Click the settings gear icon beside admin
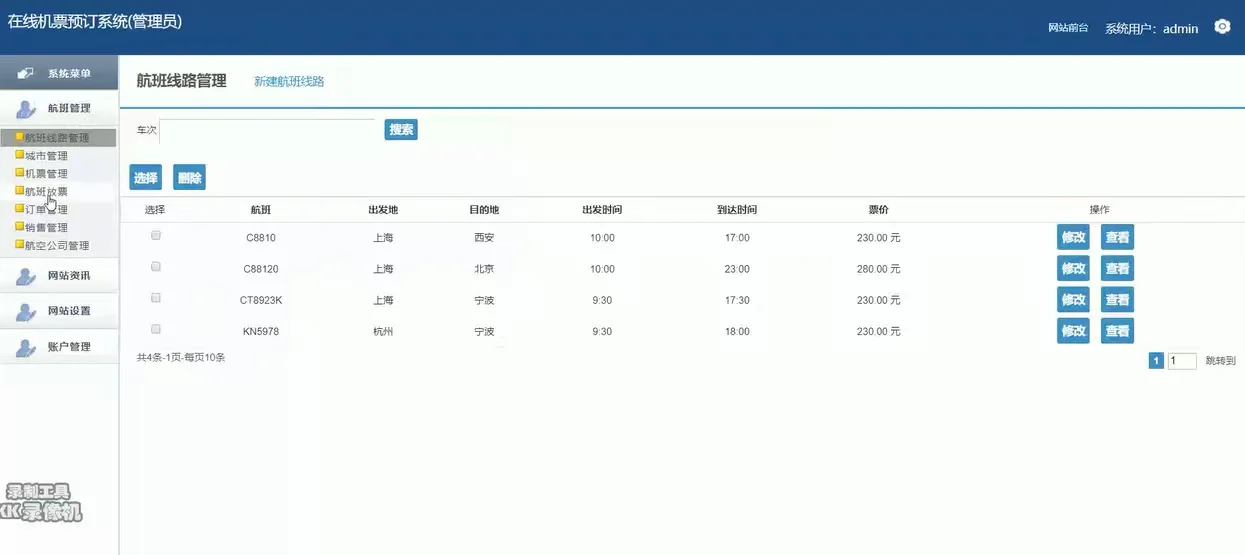This screenshot has width=1245, height=555. click(x=1222, y=27)
